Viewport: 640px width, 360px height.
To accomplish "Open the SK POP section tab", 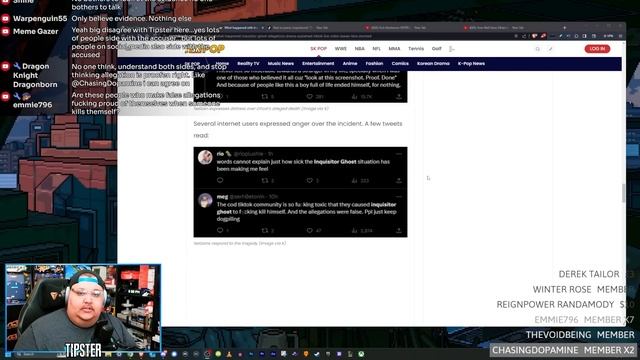I will coord(318,49).
